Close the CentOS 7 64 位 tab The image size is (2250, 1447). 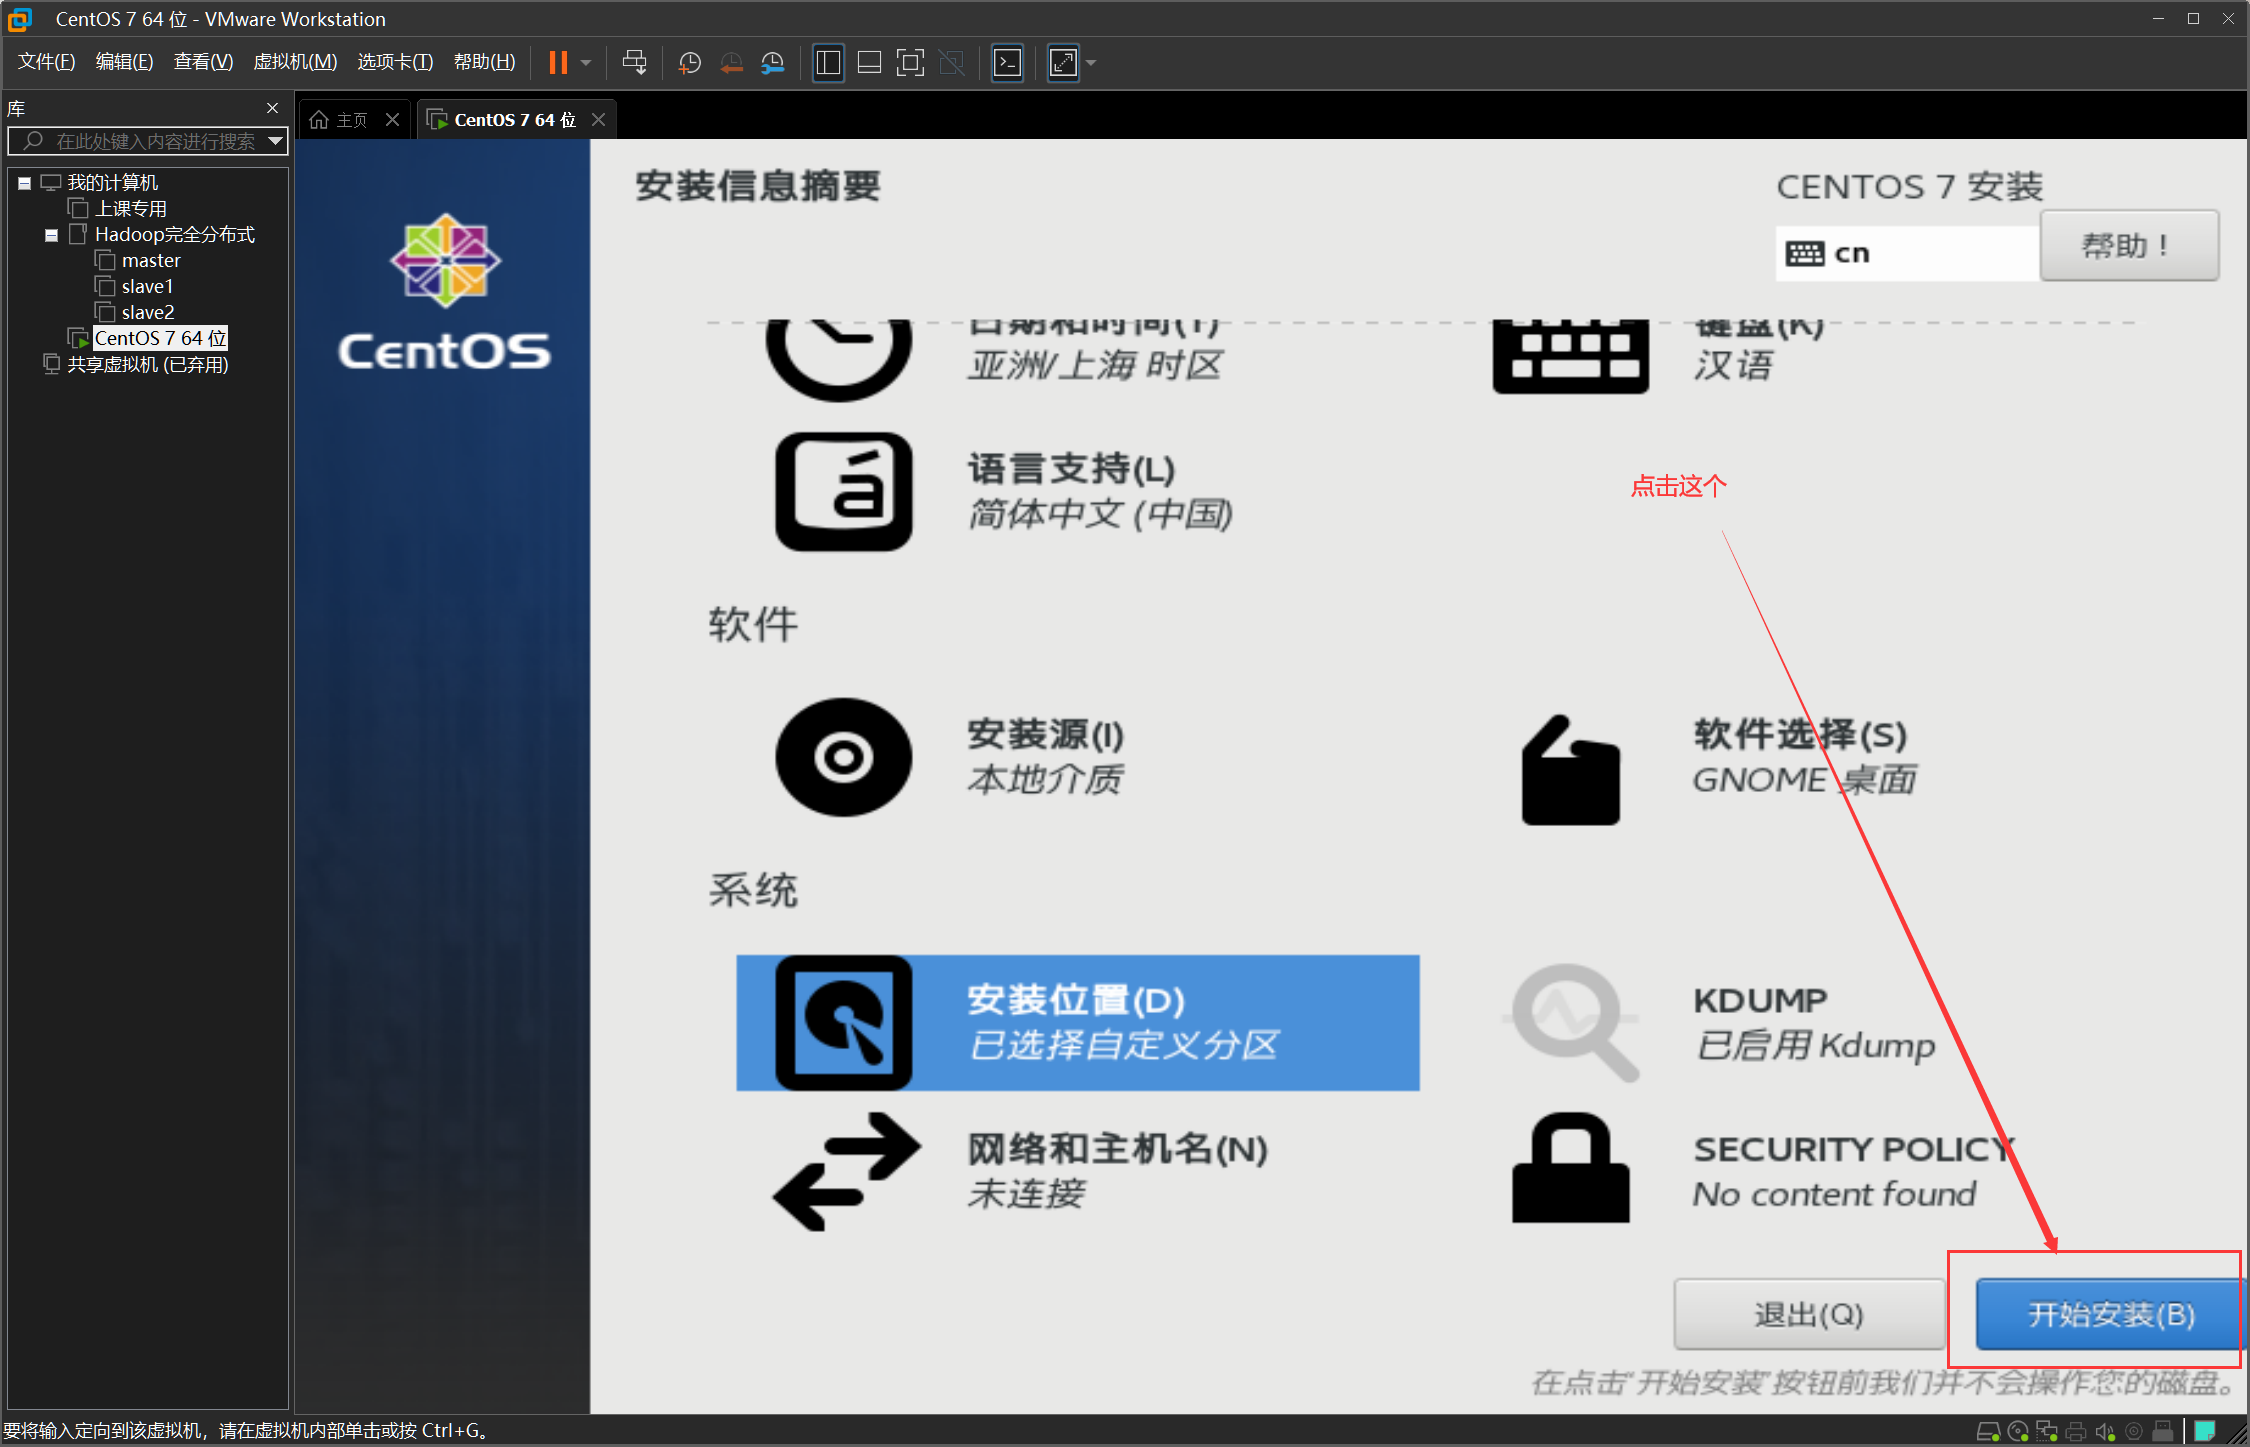coord(599,120)
